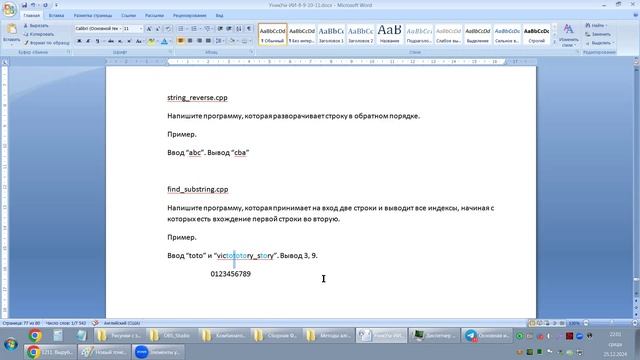Switch to the Рассылки ribbon tab
Image resolution: width=640 pixels, height=360 pixels.
154,16
